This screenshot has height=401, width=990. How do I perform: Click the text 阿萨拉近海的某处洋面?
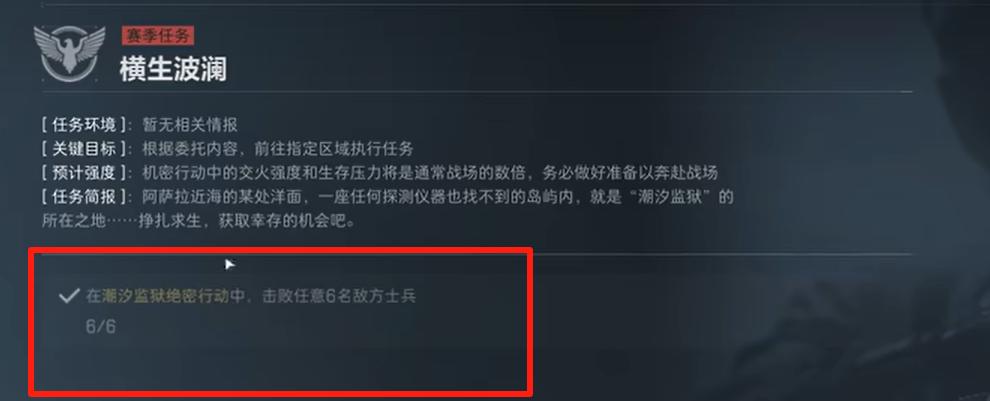222,197
